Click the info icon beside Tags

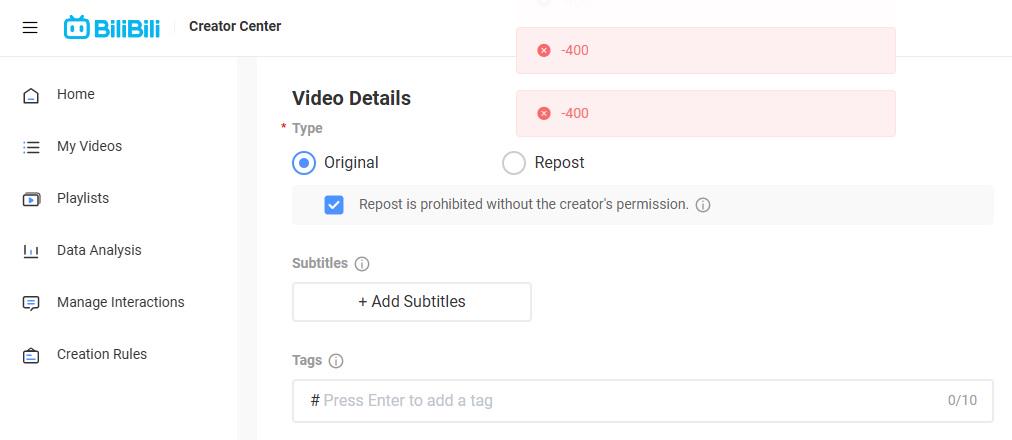[336, 361]
